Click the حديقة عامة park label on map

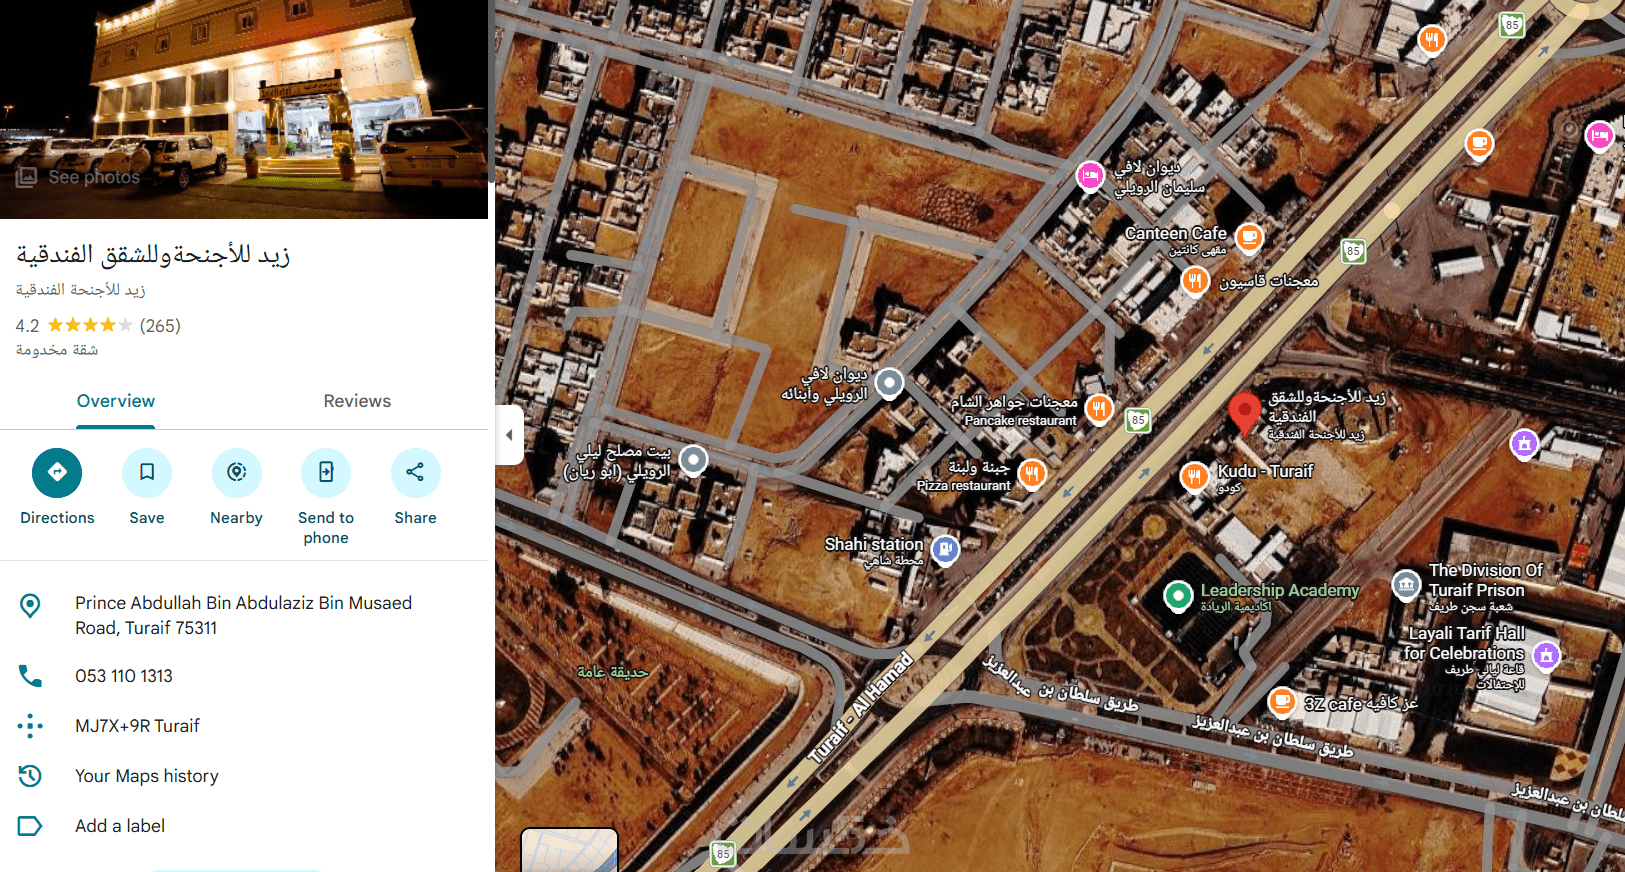[613, 672]
